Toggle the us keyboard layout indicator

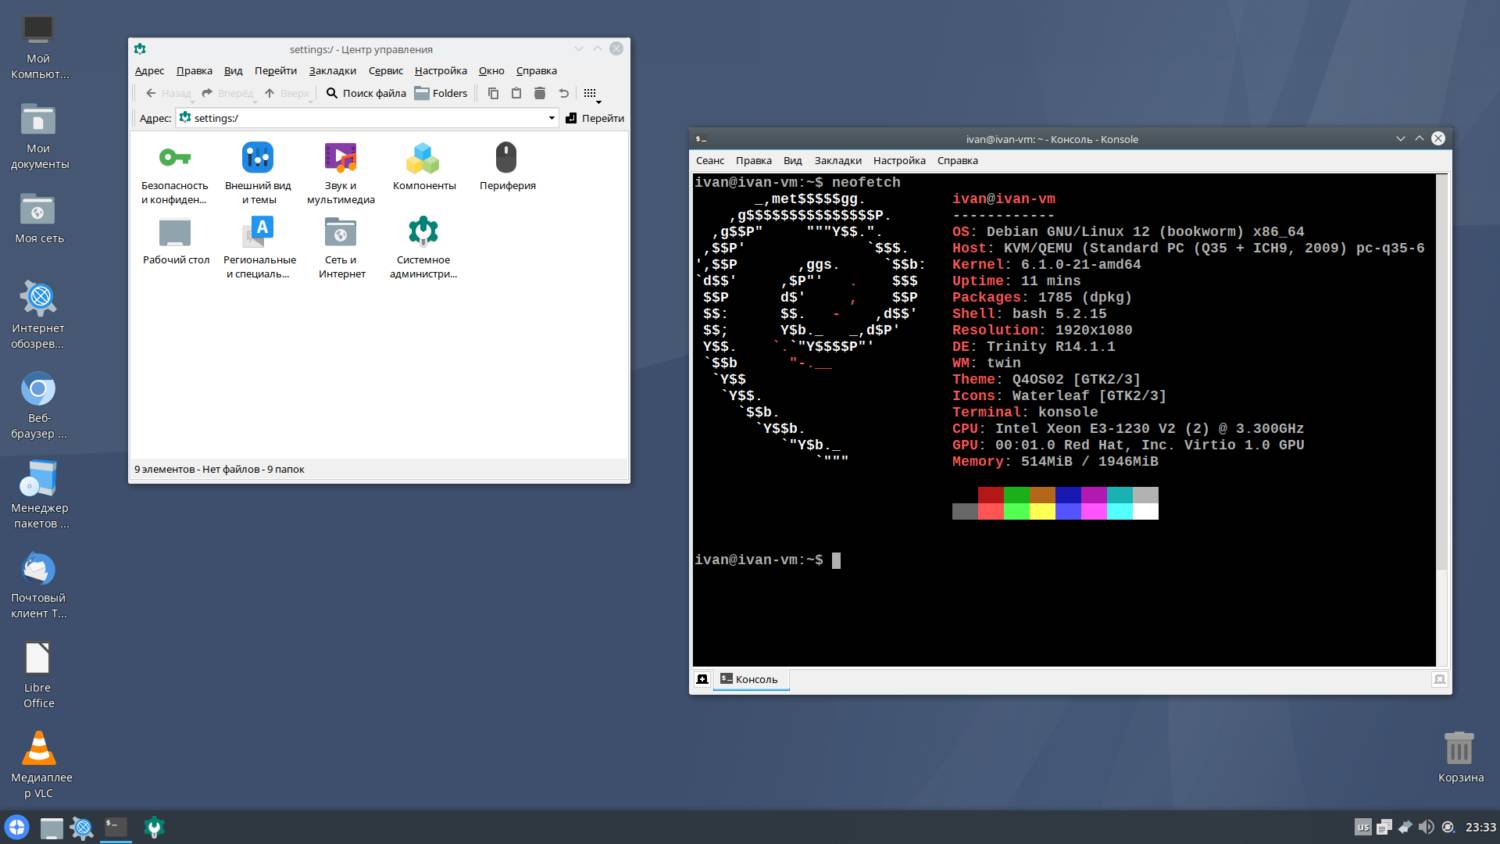point(1362,827)
